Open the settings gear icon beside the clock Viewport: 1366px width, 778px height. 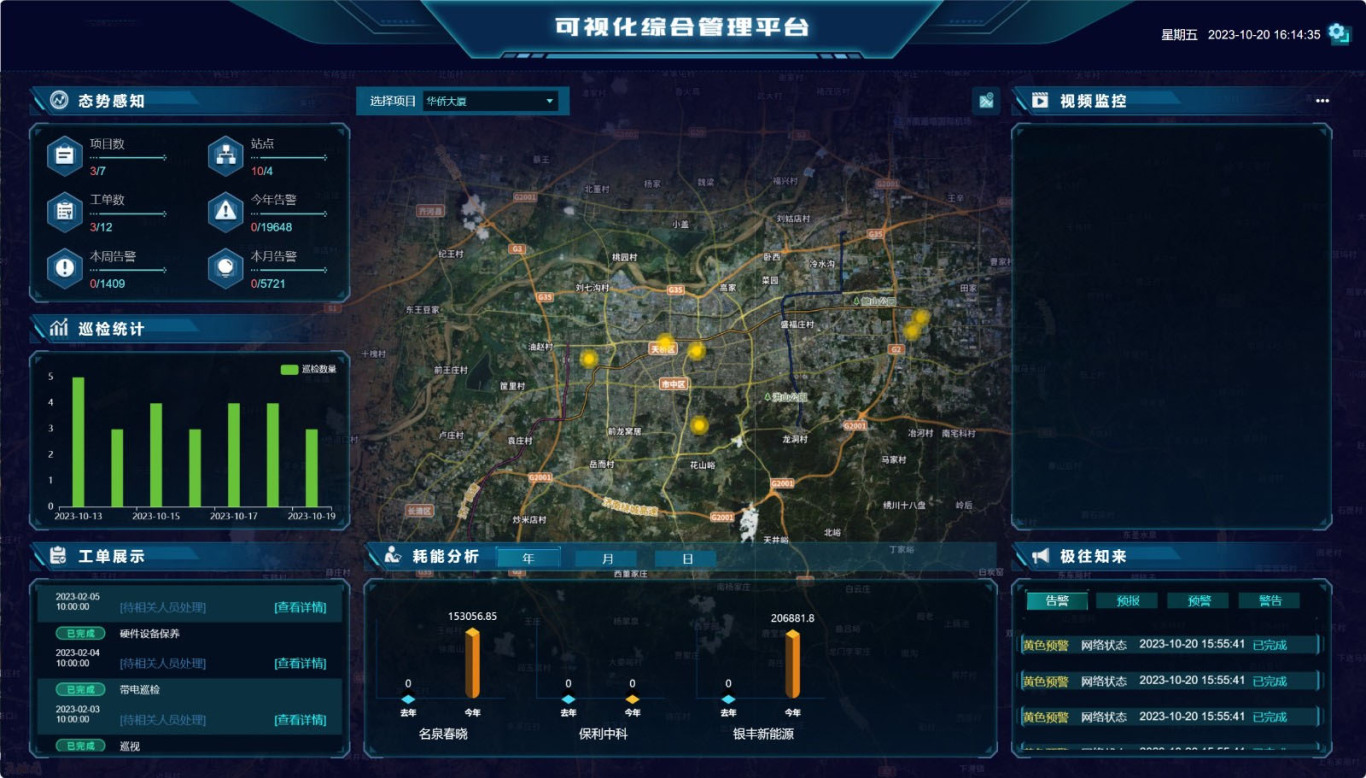pos(1338,34)
